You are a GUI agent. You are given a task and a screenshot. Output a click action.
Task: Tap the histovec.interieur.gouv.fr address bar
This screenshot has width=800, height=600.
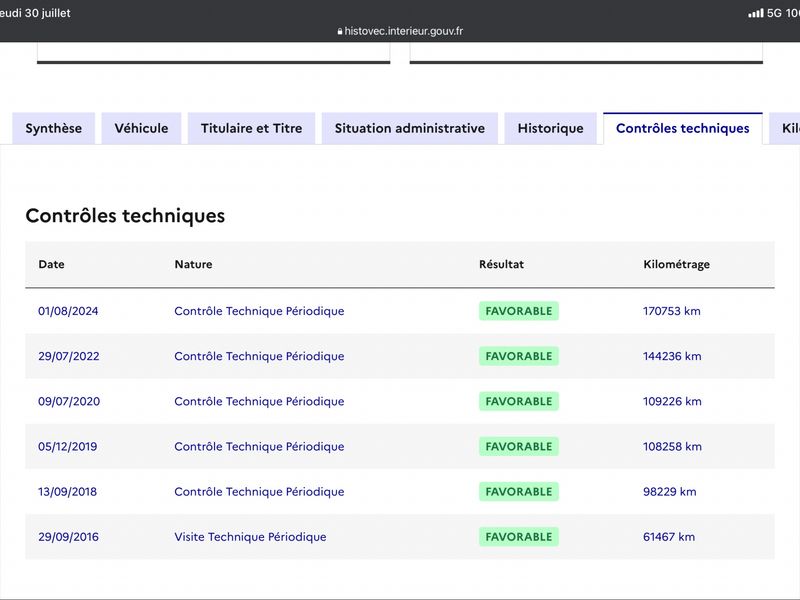tap(400, 31)
